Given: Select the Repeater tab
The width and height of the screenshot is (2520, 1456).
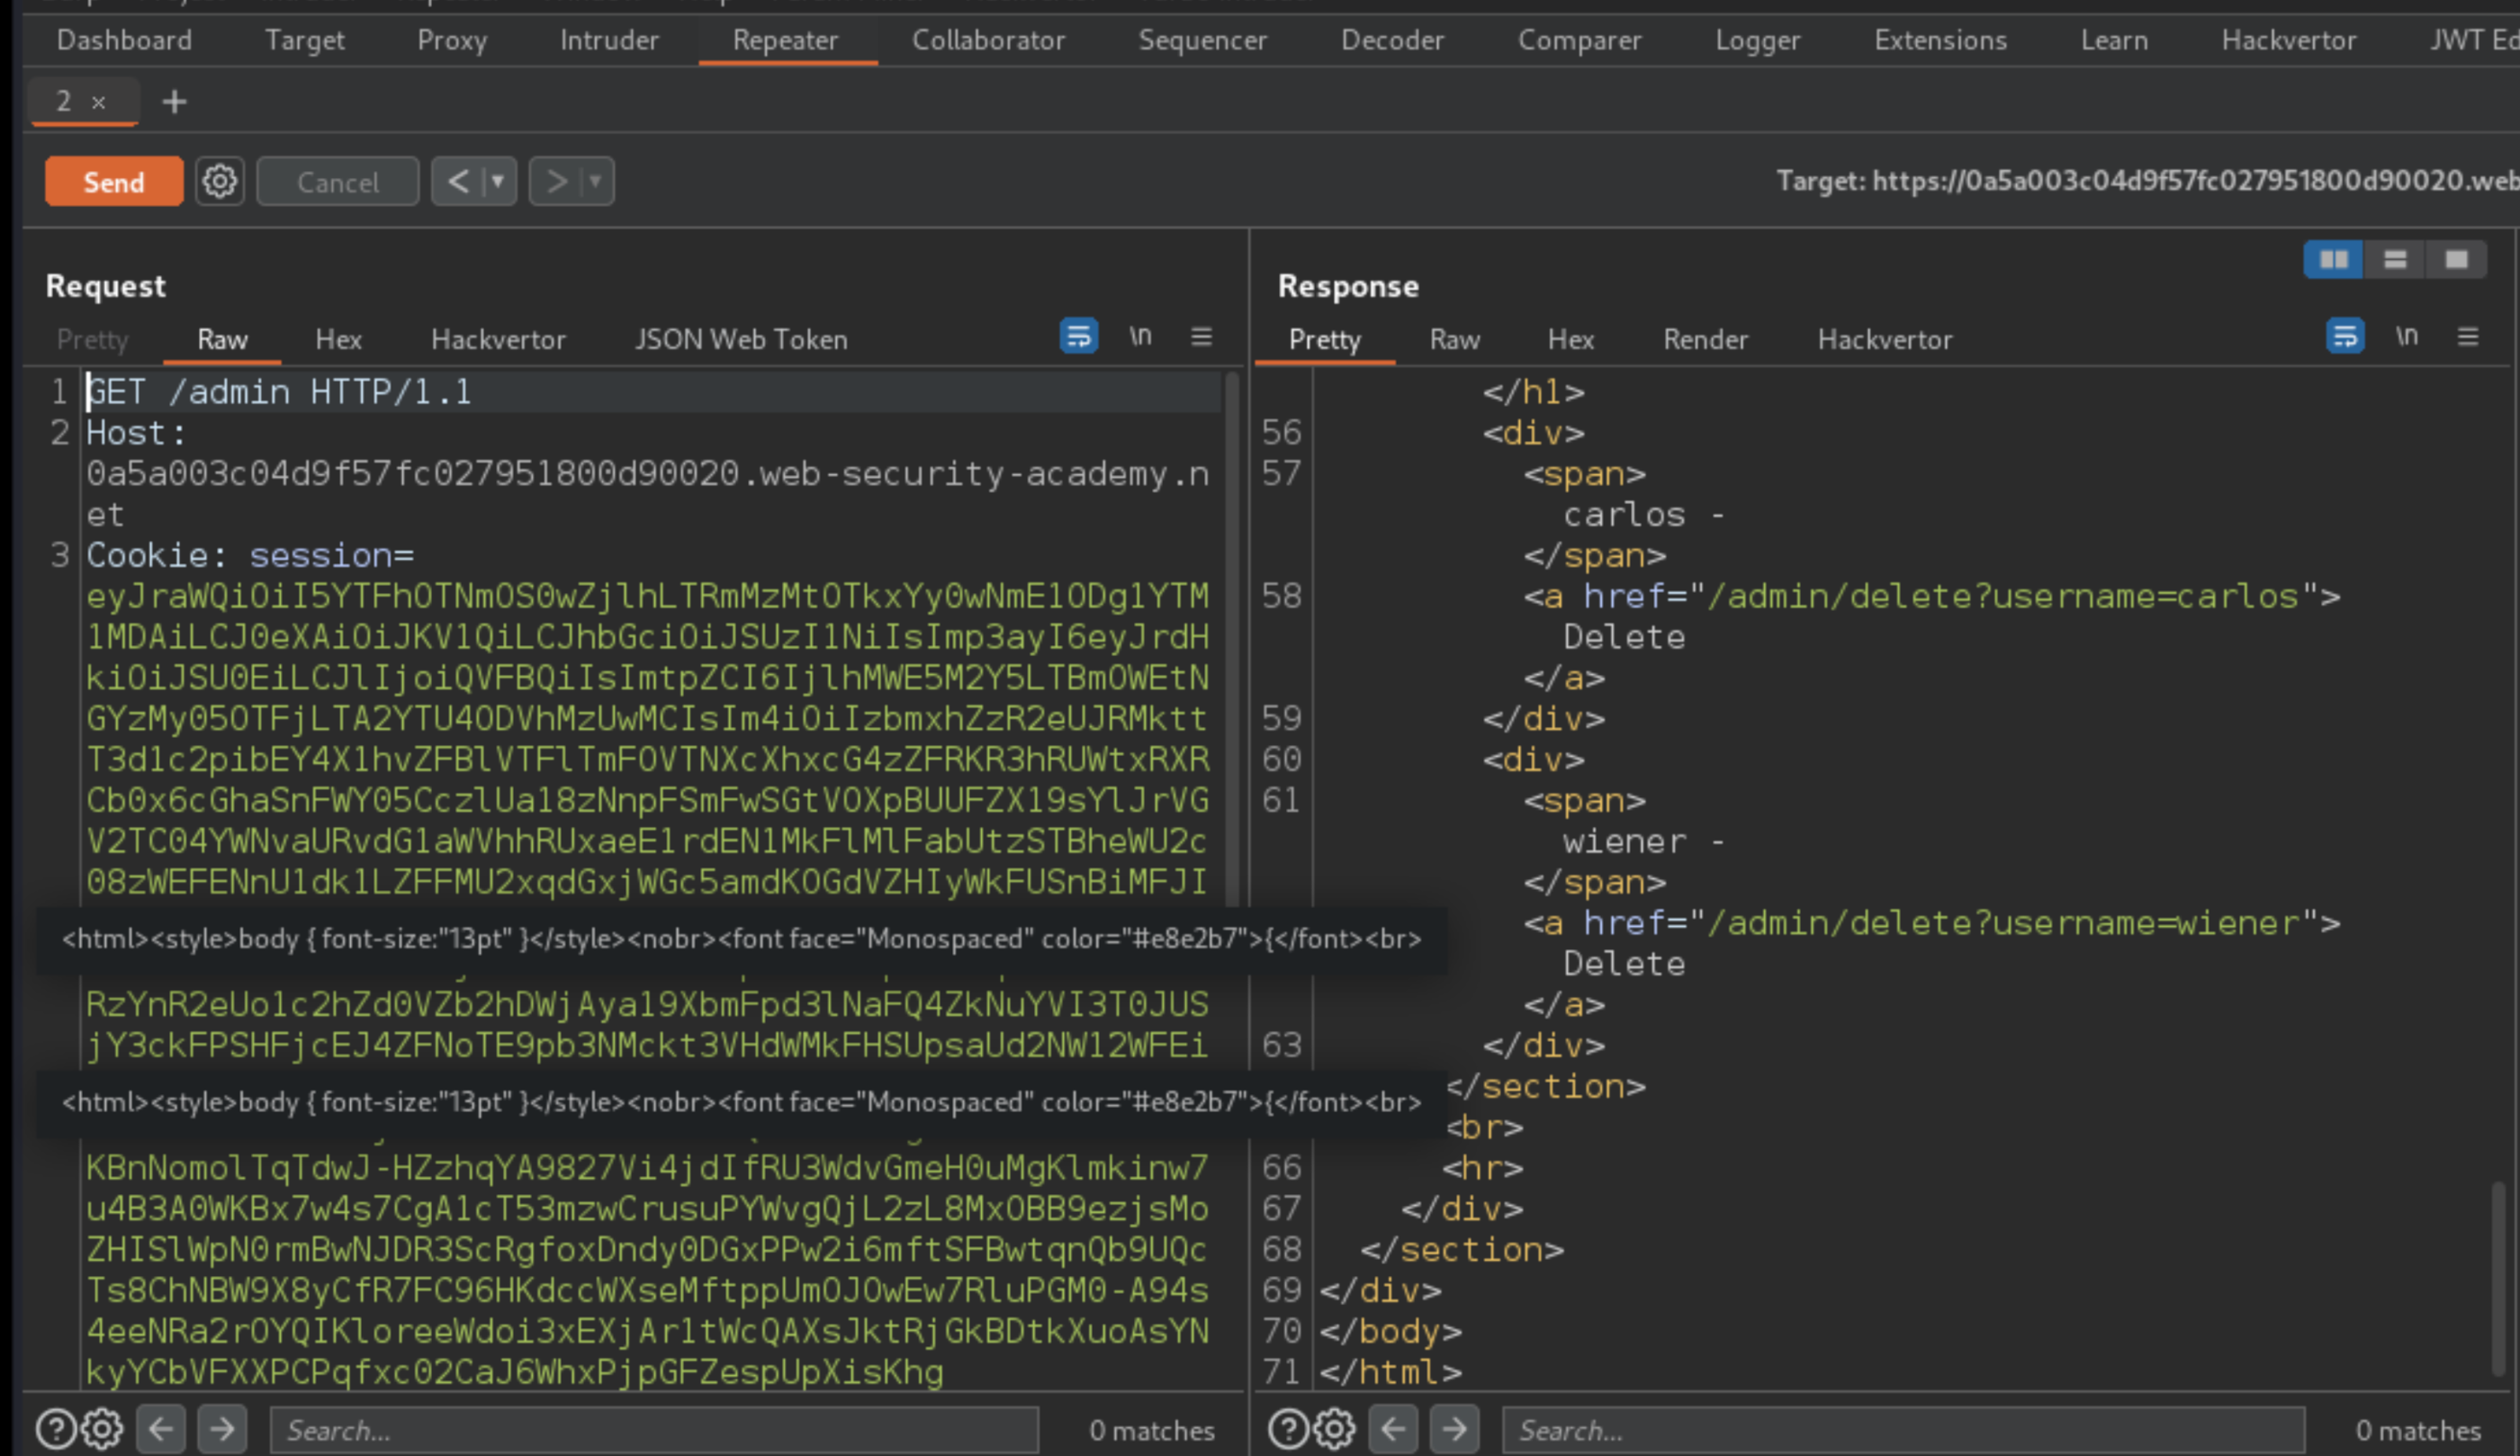Looking at the screenshot, I should click(785, 40).
